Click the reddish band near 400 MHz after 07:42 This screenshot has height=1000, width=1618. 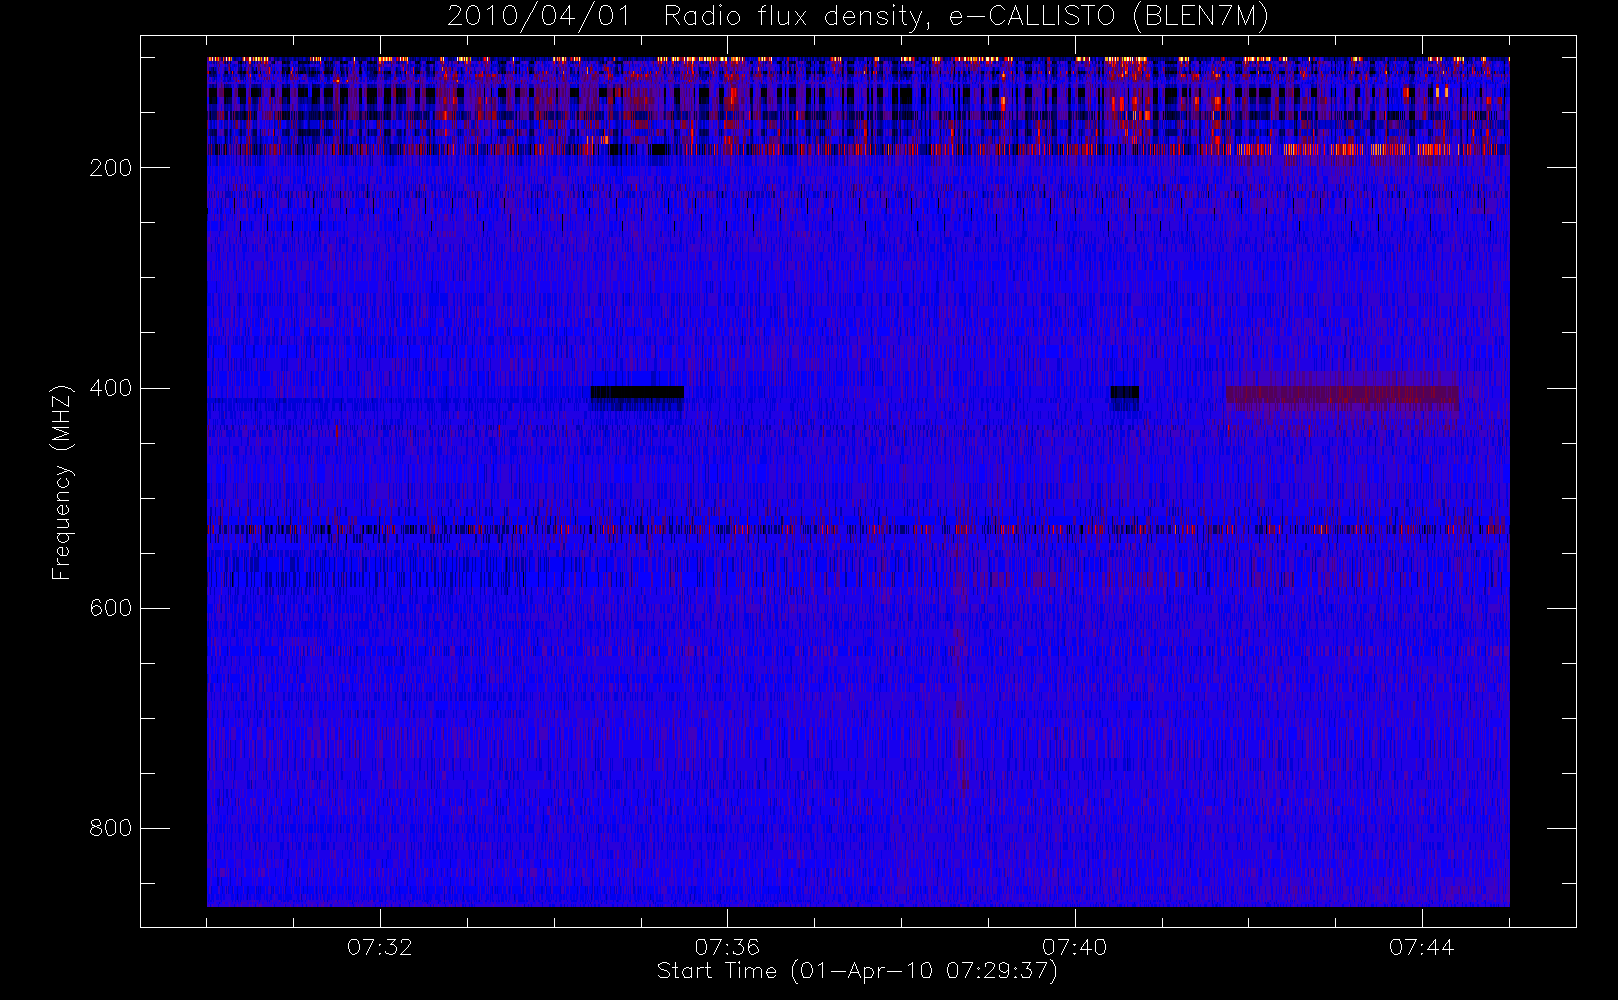(1342, 396)
